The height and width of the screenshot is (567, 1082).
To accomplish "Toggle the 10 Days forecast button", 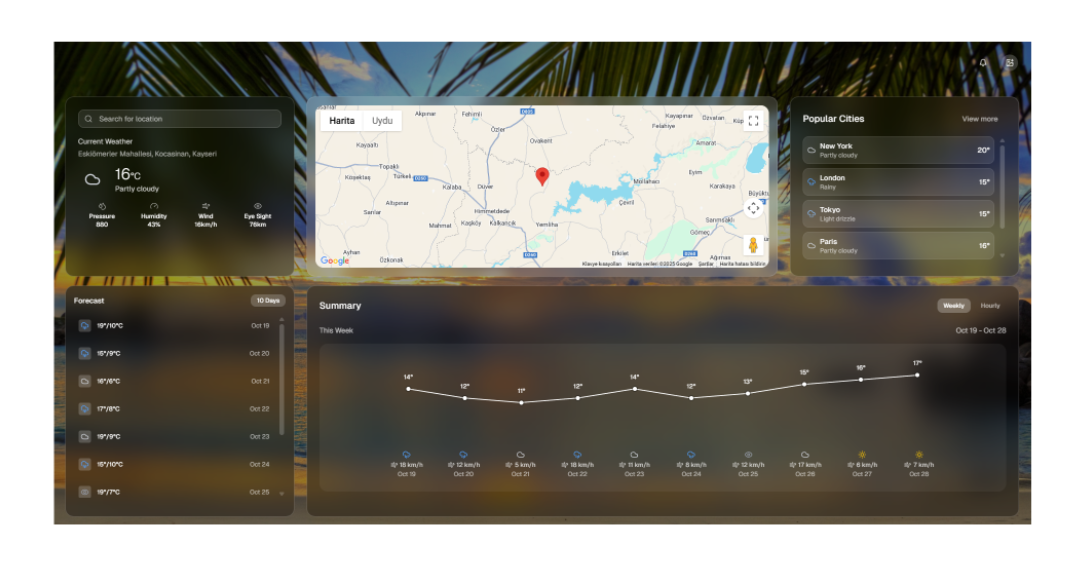I will [x=268, y=300].
